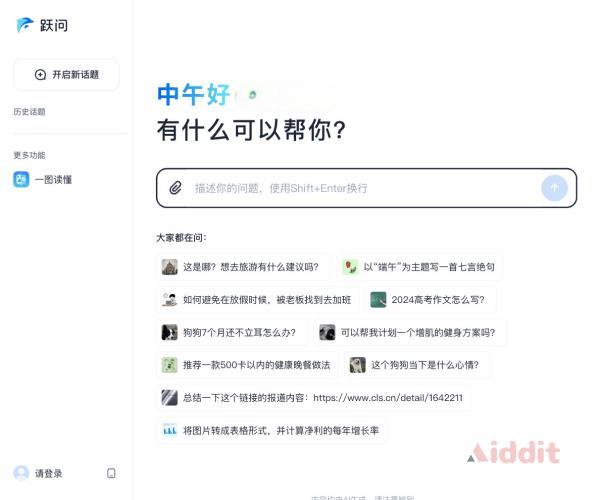Choose suggestion 这是哪？想去旅游有什么建议吗？

[x=243, y=267]
